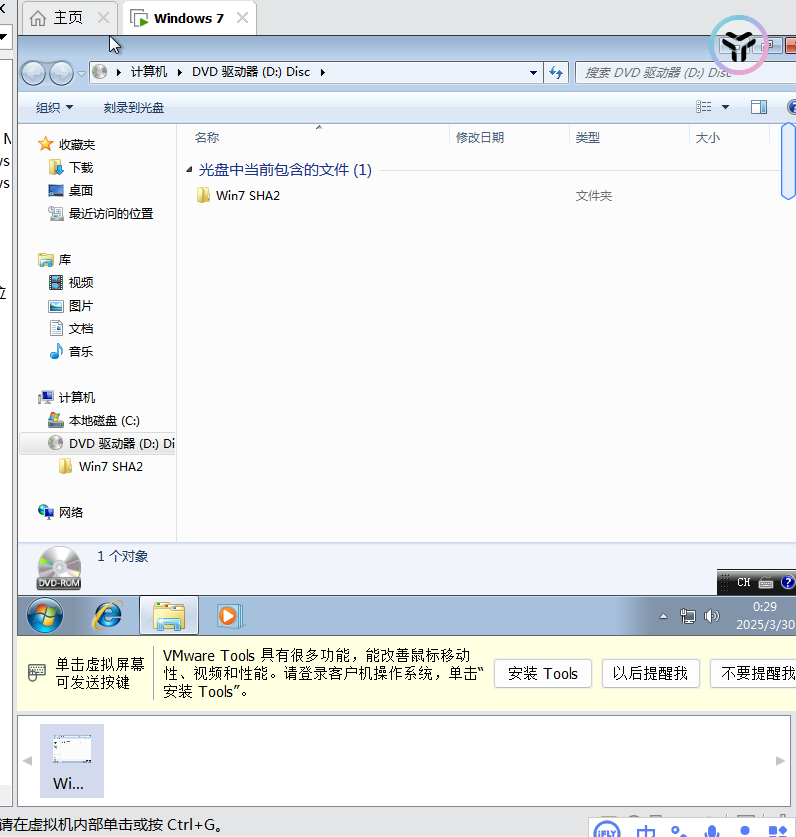
Task: Open the 文档 library
Action: [x=81, y=328]
